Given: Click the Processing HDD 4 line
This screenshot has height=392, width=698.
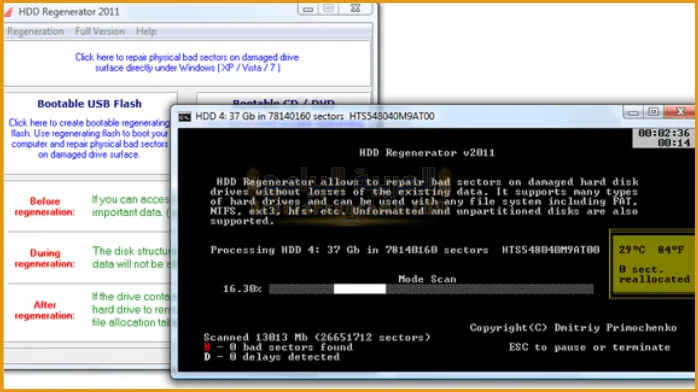Looking at the screenshot, I should click(405, 250).
